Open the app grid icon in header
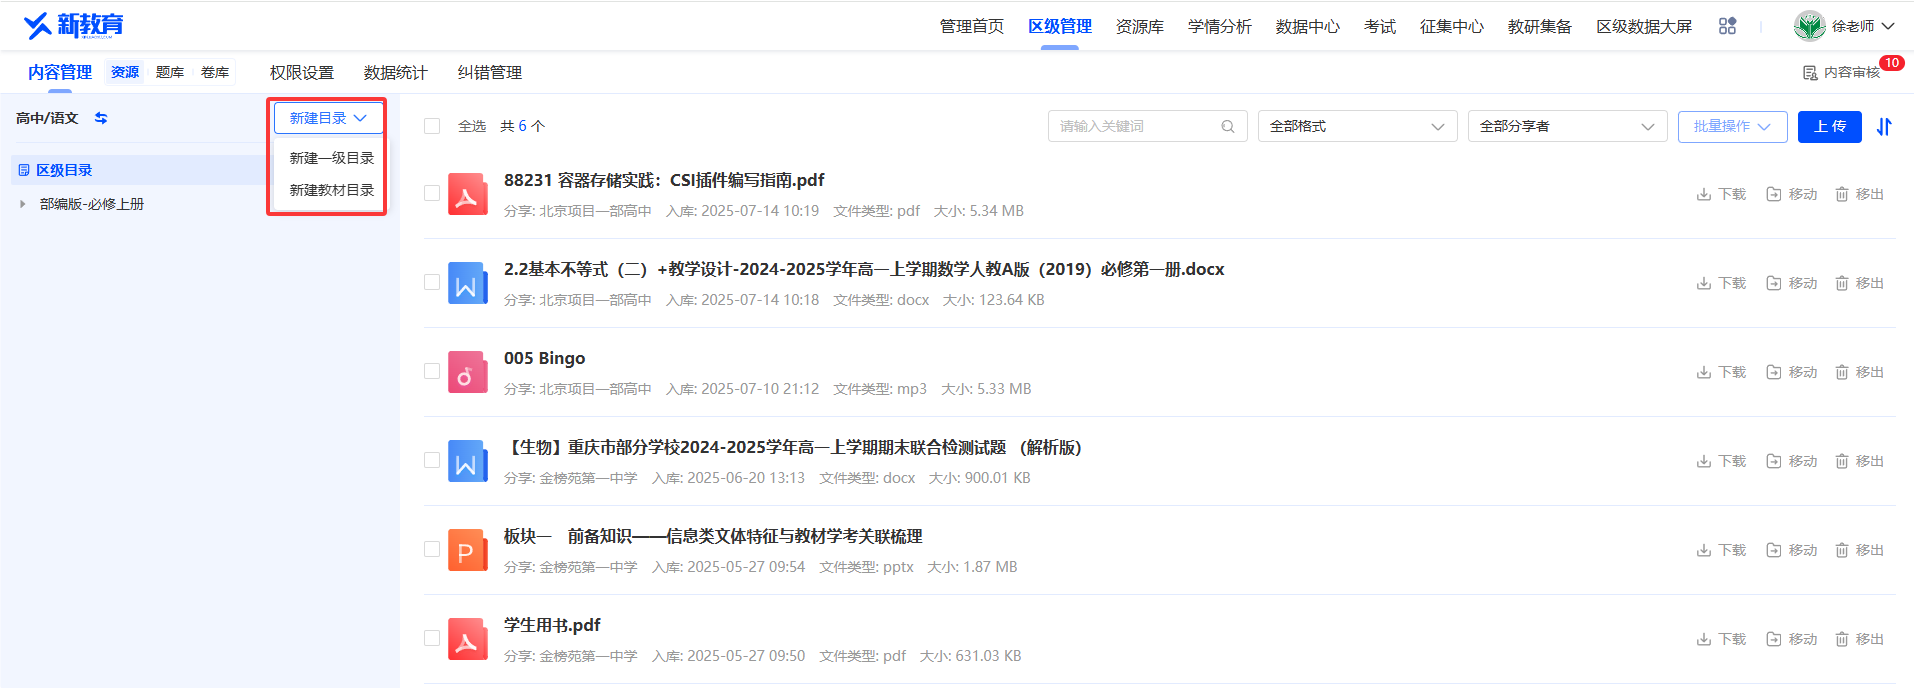The height and width of the screenshot is (688, 1914). tap(1727, 26)
